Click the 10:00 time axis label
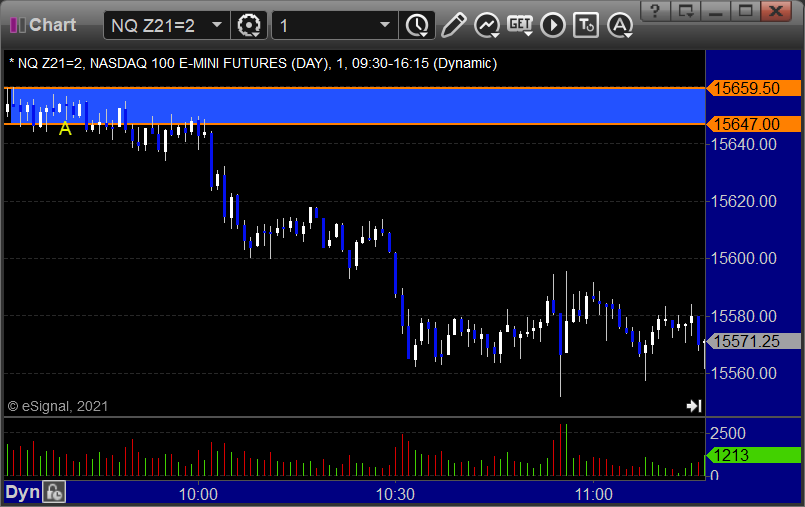This screenshot has height=507, width=805. (198, 494)
